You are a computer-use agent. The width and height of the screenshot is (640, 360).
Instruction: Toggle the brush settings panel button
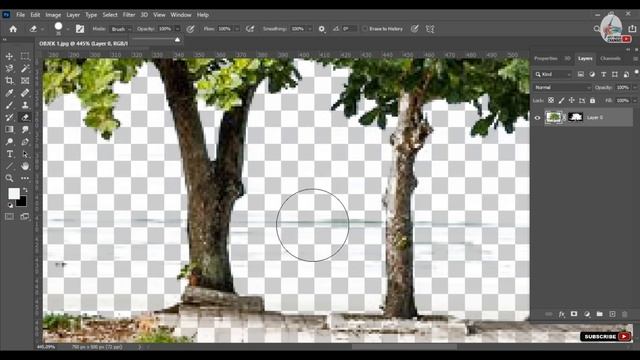[80, 29]
